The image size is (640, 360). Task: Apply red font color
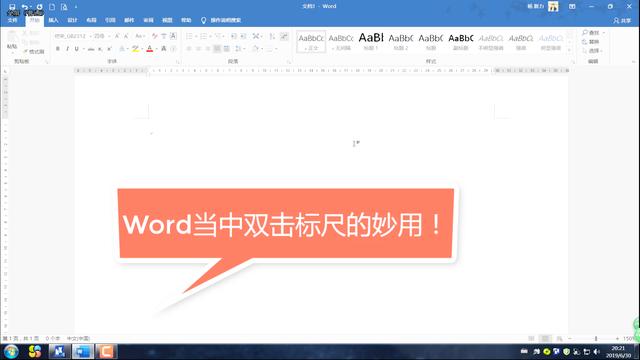pyautogui.click(x=149, y=49)
